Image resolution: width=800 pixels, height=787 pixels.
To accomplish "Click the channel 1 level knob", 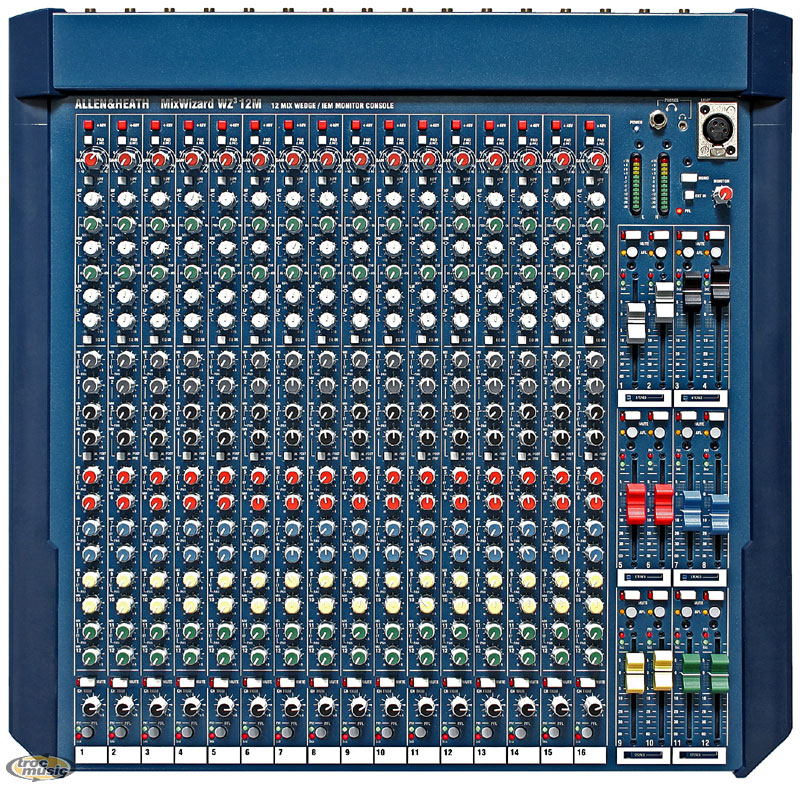I will [89, 707].
